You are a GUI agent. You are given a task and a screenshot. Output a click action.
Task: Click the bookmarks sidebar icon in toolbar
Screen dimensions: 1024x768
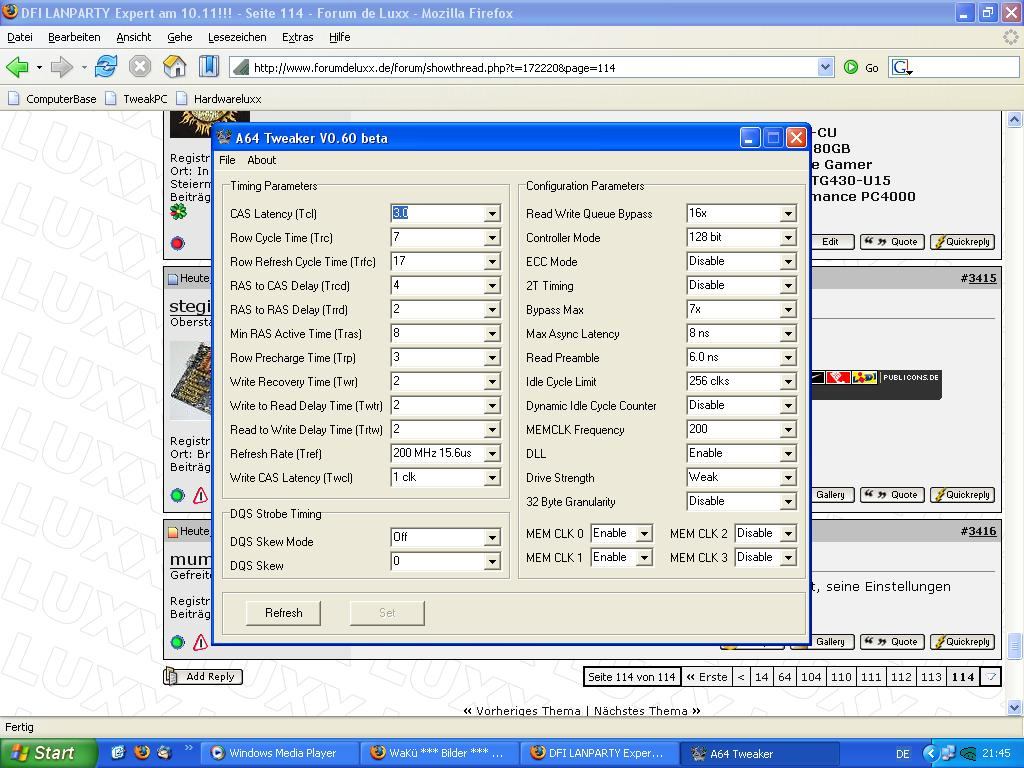[x=208, y=67]
